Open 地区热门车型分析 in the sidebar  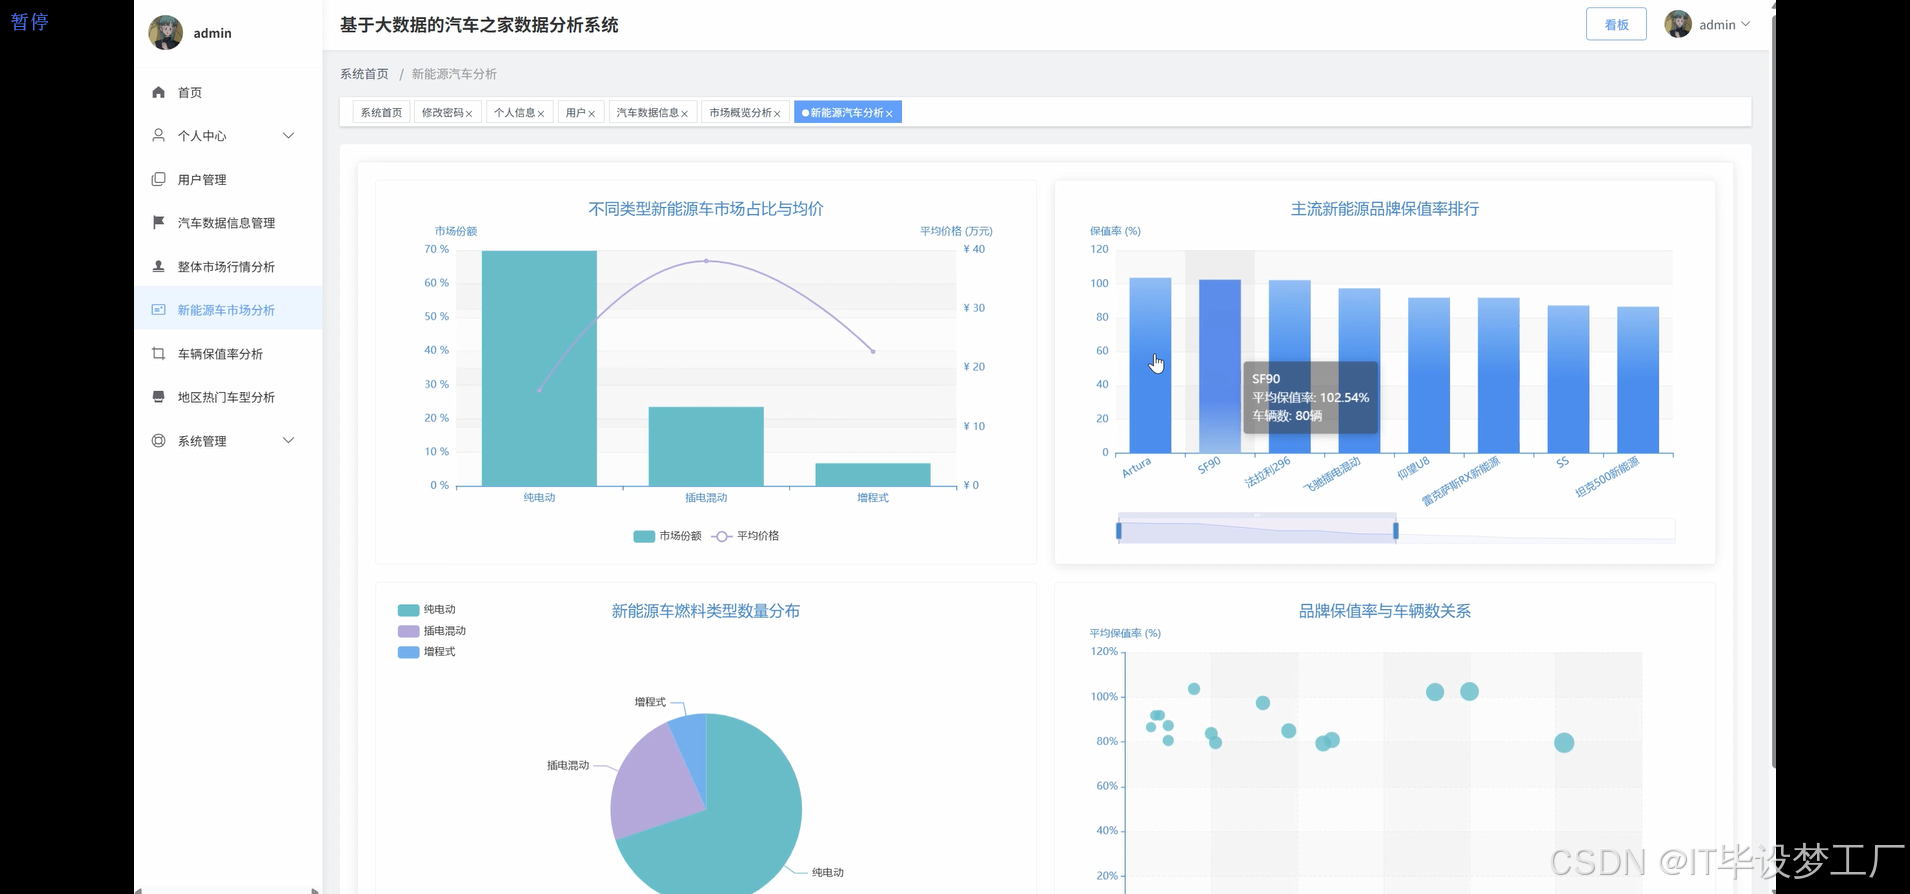click(228, 397)
